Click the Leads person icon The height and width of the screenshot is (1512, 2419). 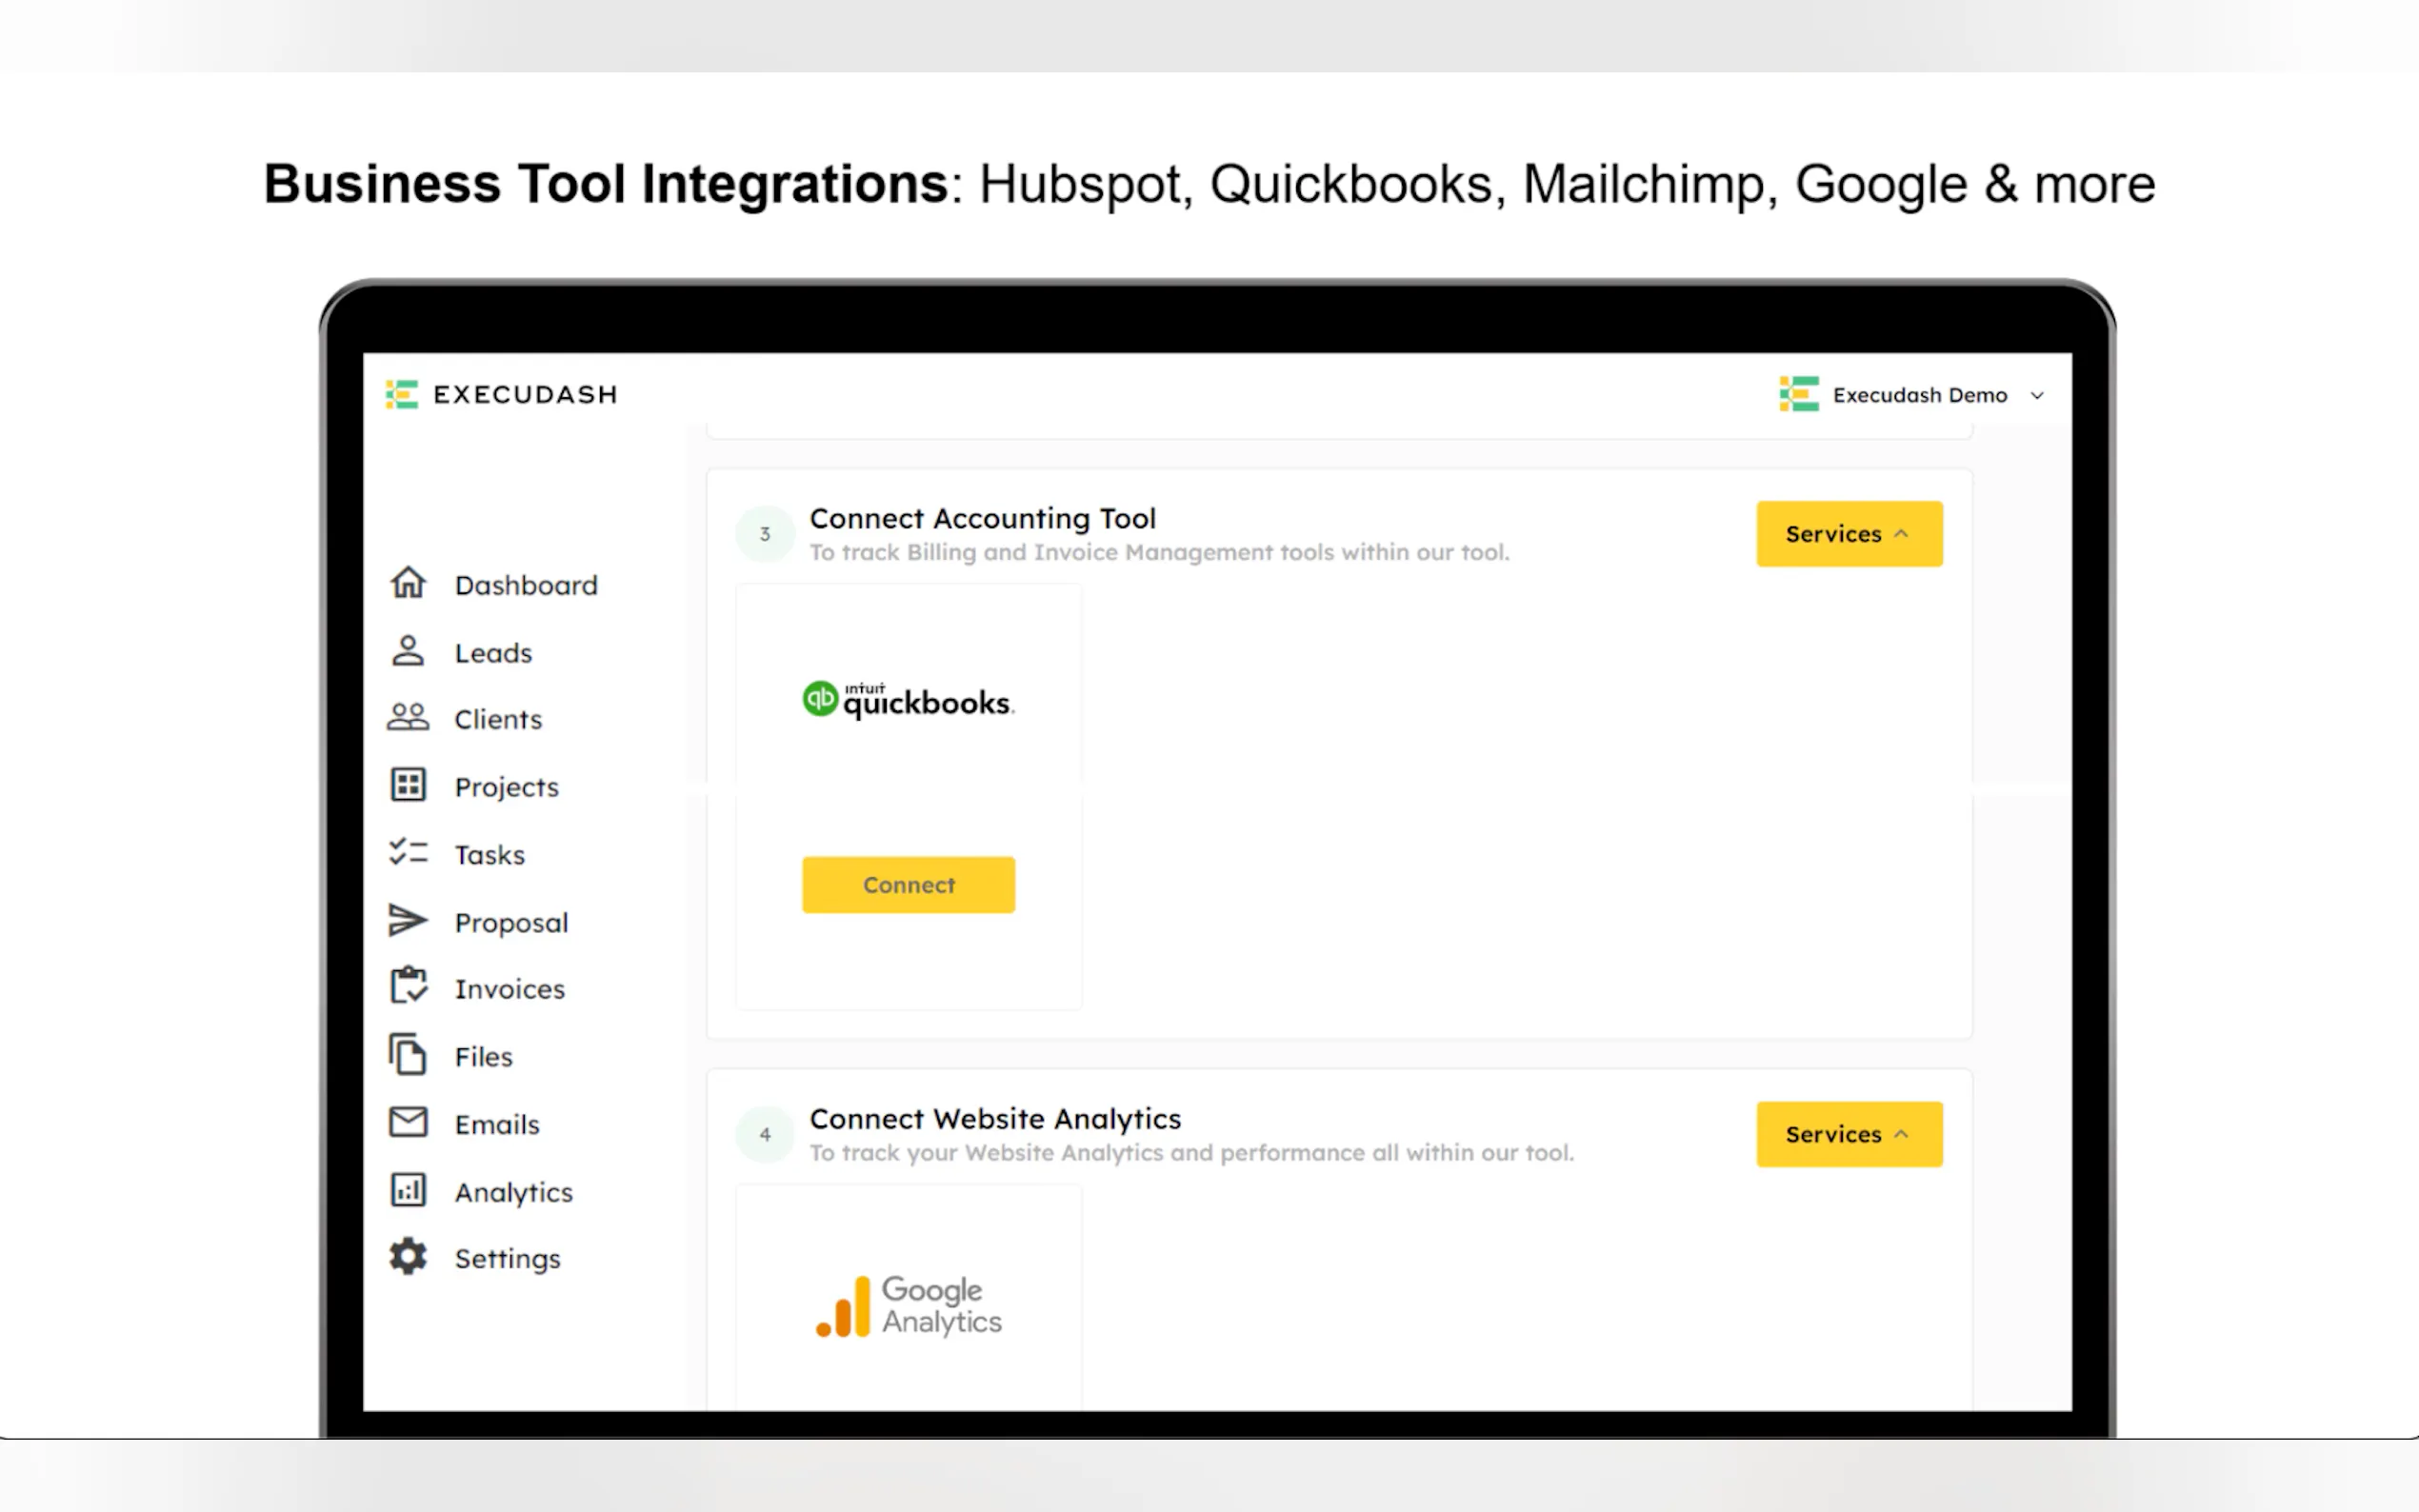[407, 651]
